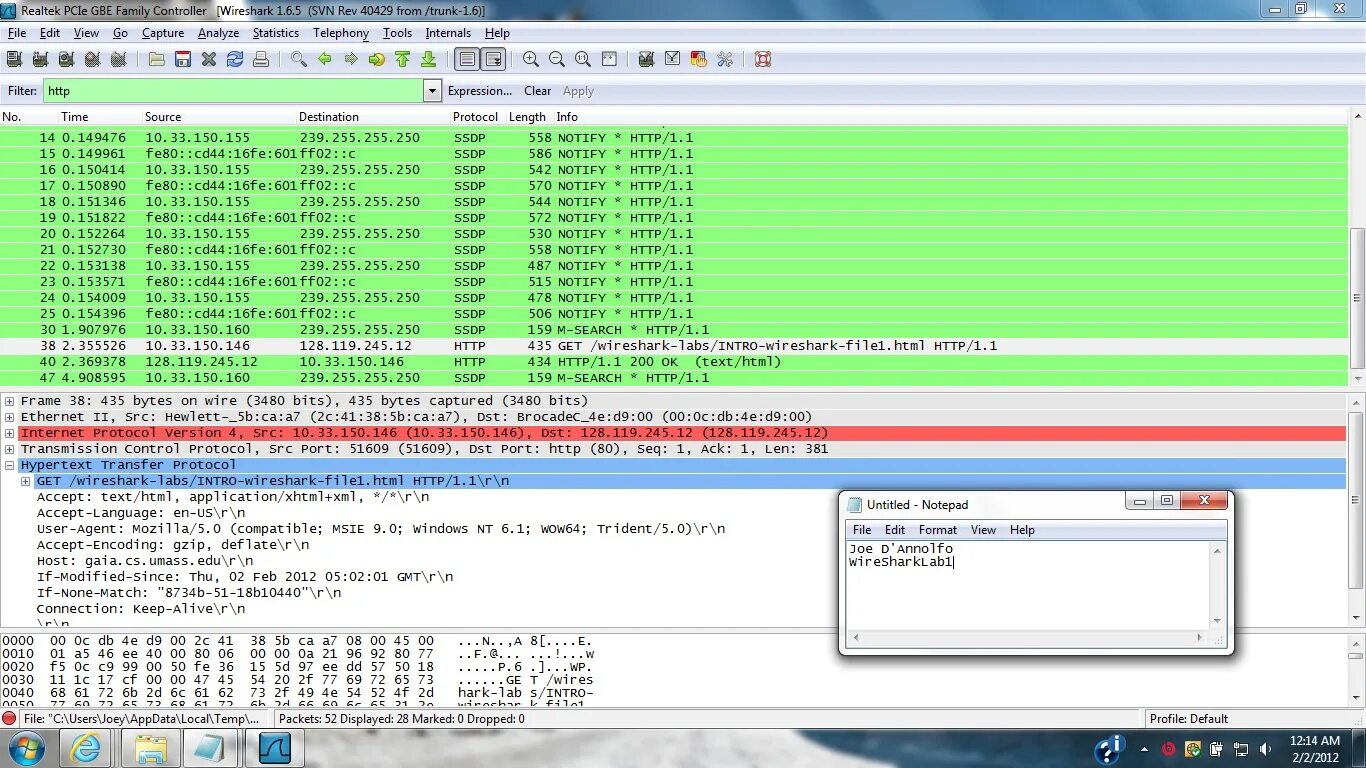Open the Internals menu
The image size is (1366, 768).
448,33
